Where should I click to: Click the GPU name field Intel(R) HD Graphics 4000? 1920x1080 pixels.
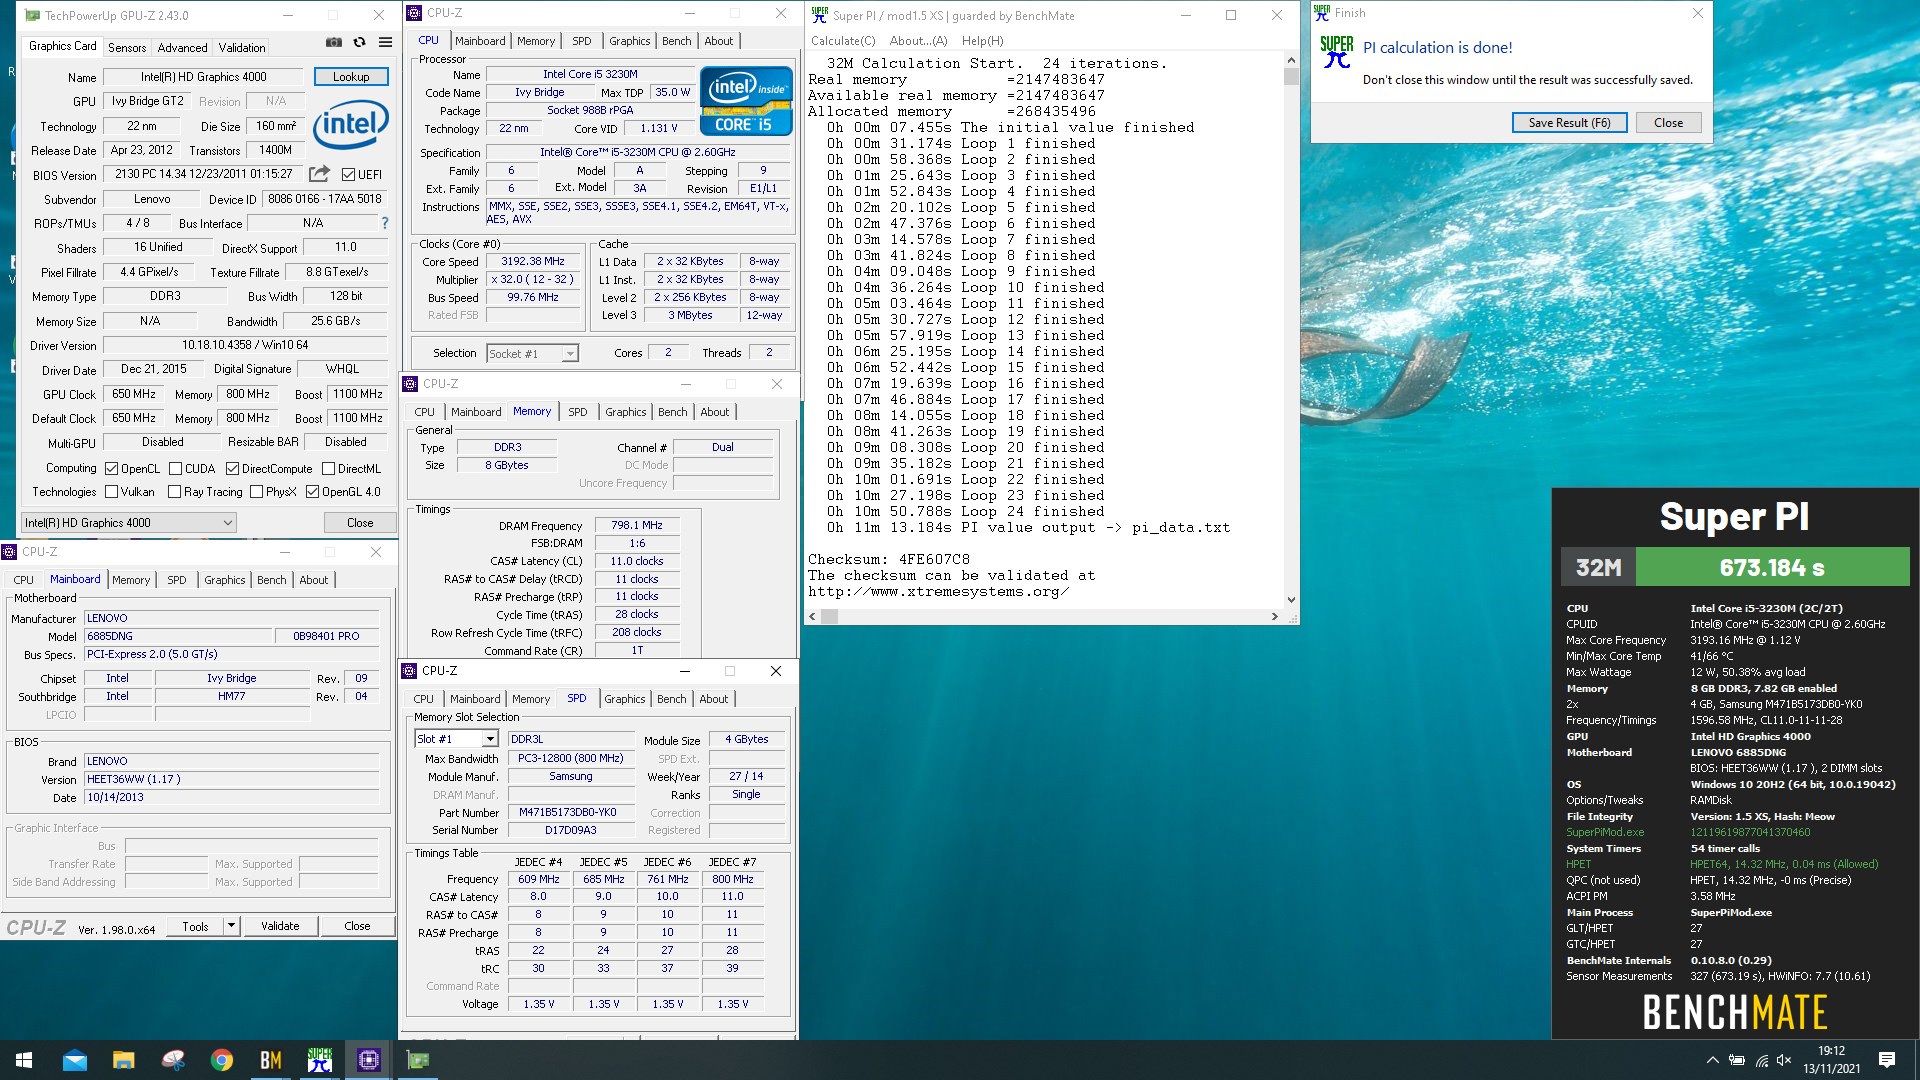click(x=203, y=77)
